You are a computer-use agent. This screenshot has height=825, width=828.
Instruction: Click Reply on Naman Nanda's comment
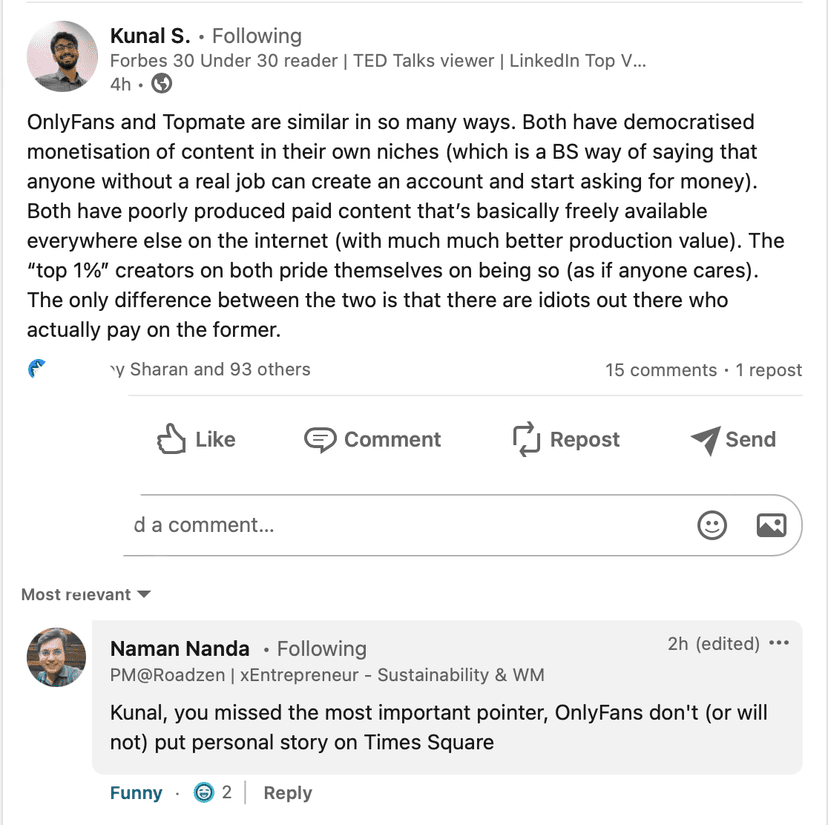[288, 793]
